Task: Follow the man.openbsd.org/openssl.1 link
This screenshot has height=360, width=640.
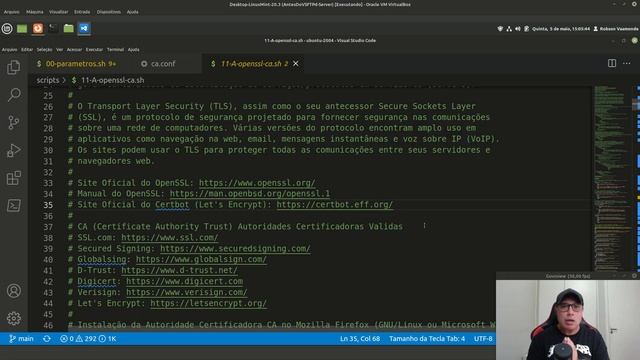Action: 250,193
